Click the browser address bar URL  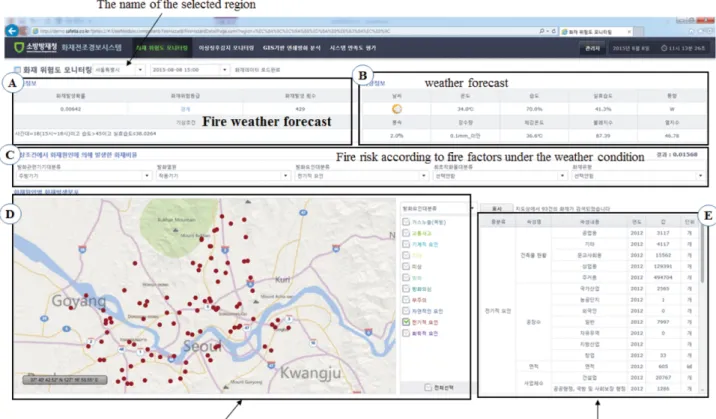(x=215, y=31)
